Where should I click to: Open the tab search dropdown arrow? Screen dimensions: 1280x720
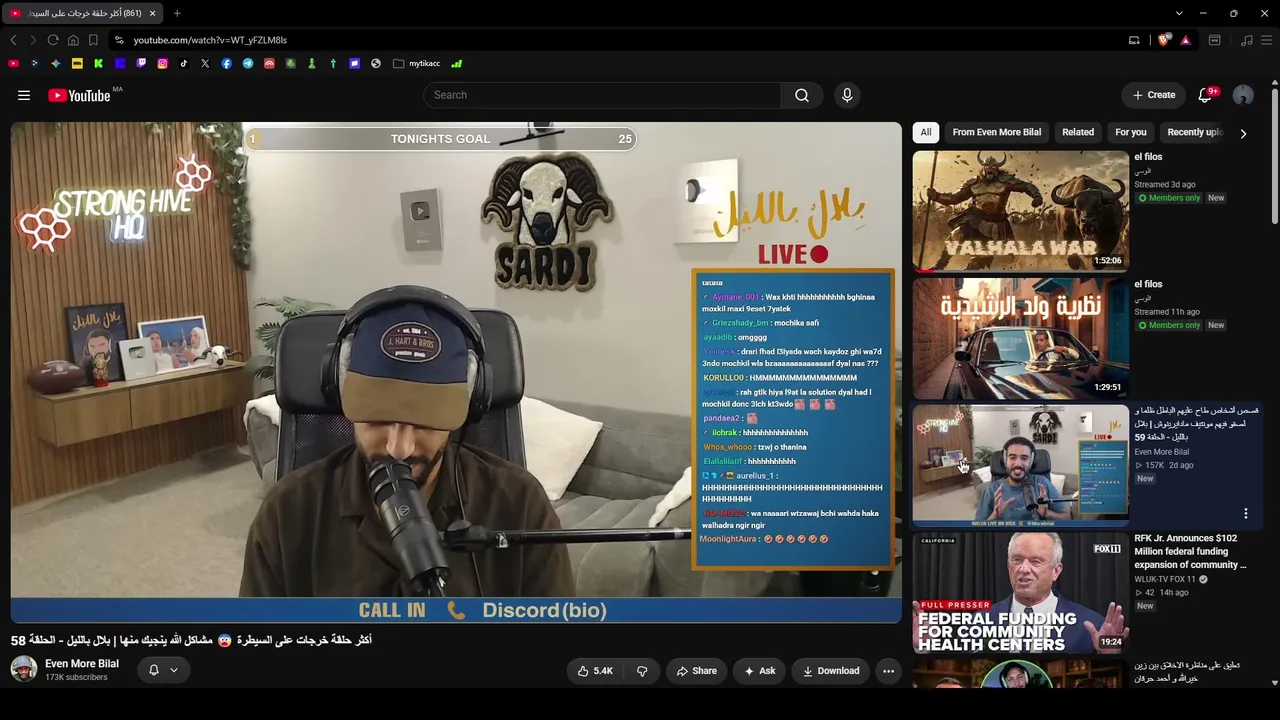tap(1179, 13)
